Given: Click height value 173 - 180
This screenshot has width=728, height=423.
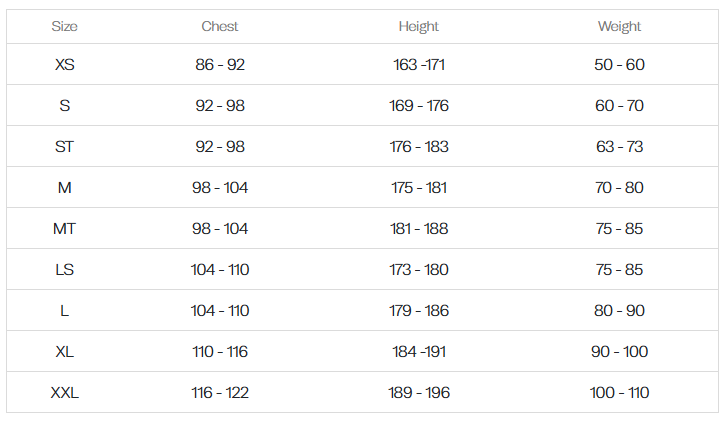Looking at the screenshot, I should pos(418,270).
